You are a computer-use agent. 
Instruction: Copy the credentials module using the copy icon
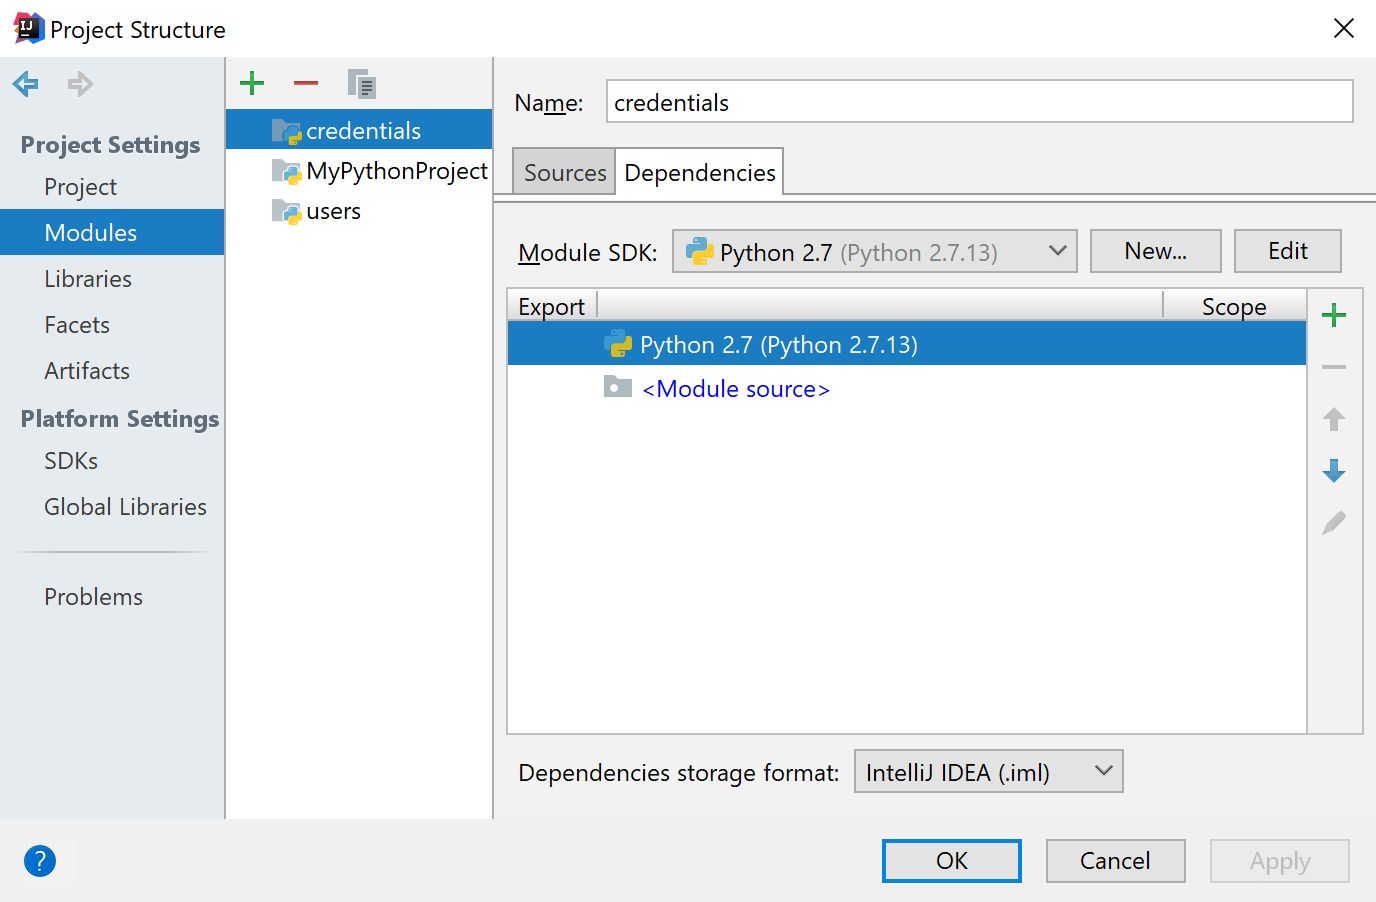[x=362, y=83]
